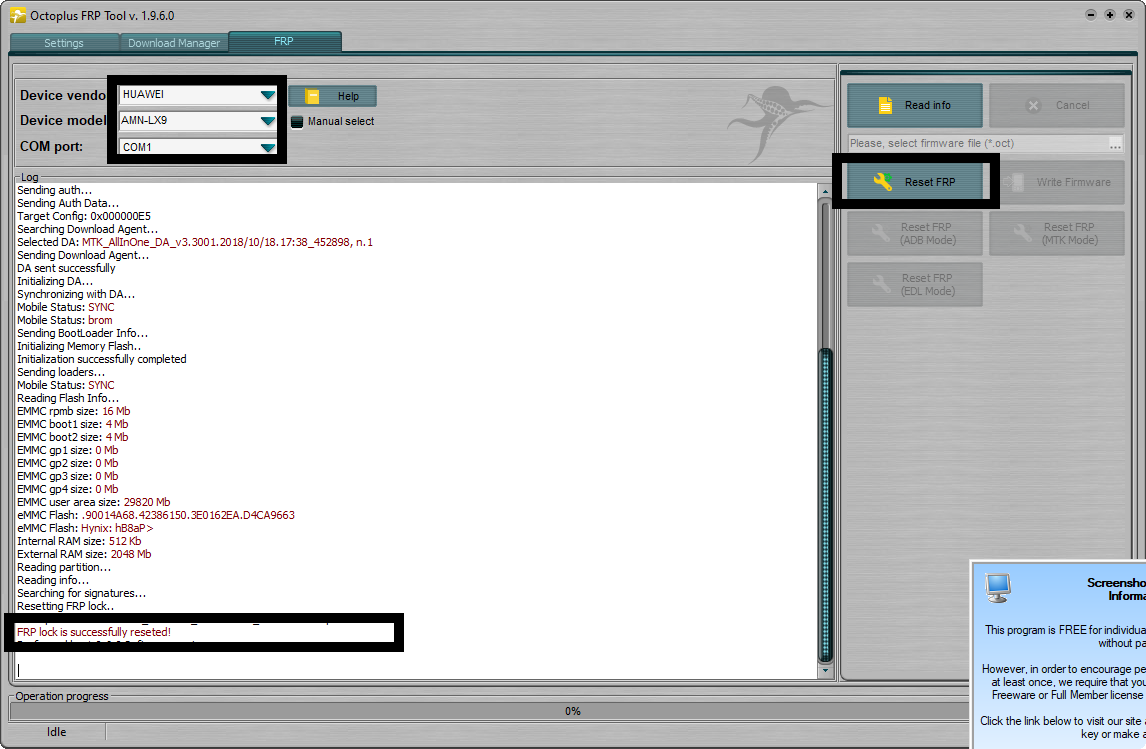Click the log vertical scrollbar thumb

(x=826, y=505)
